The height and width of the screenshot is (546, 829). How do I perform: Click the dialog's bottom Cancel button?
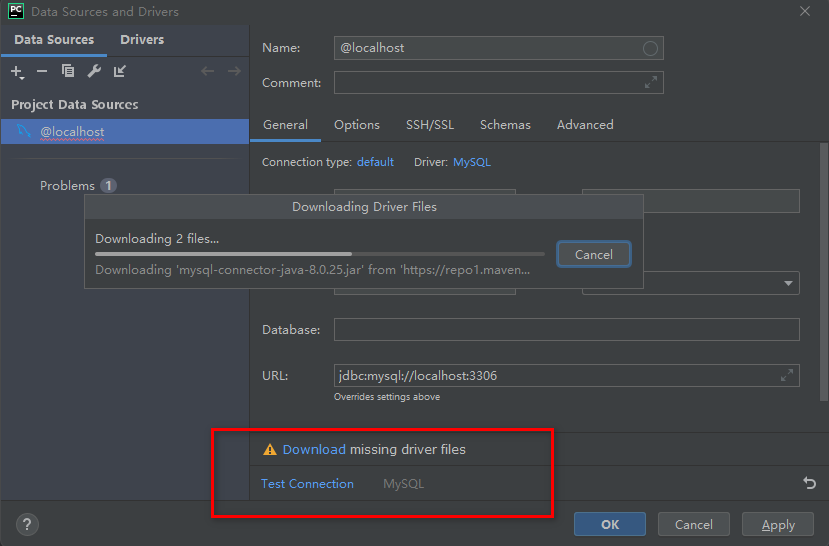coord(694,524)
